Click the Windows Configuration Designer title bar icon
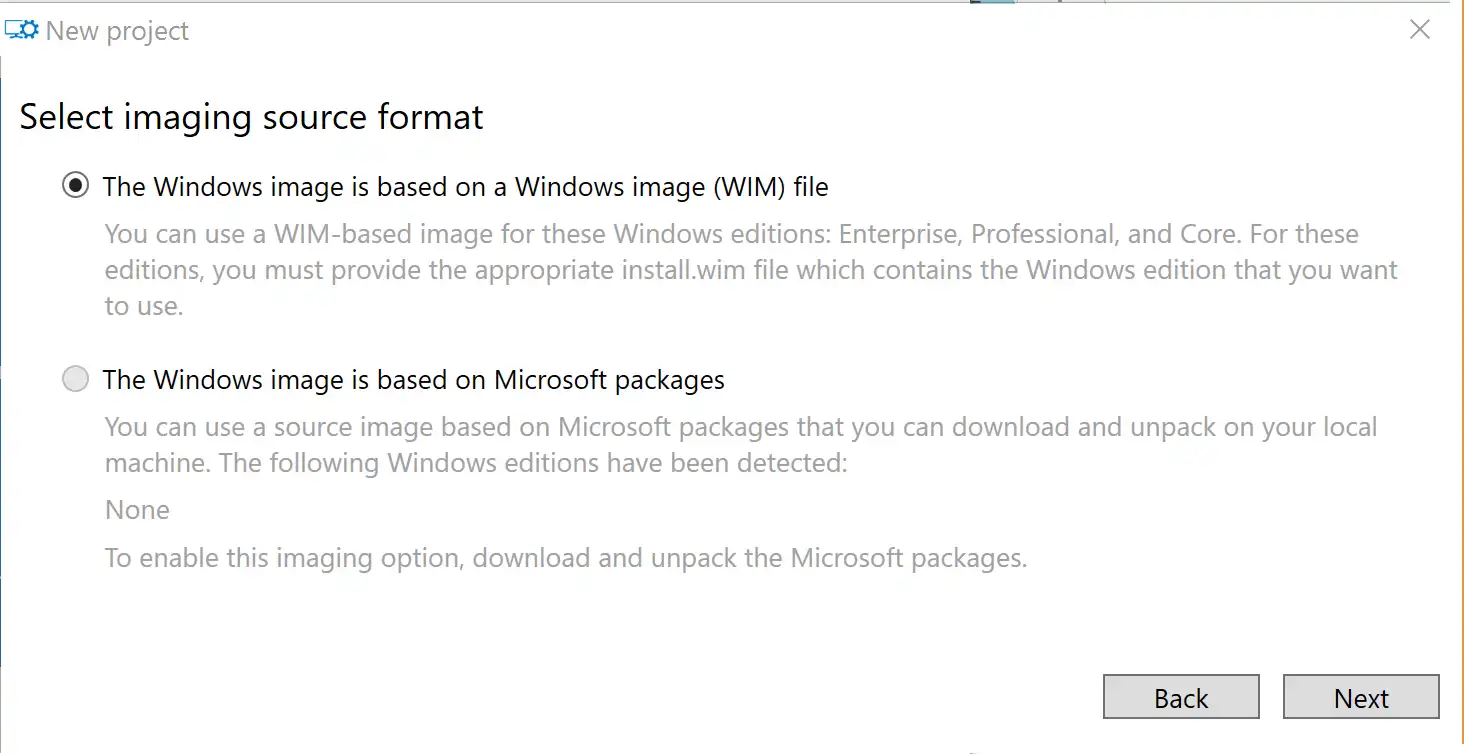Viewport: 1464px width, 754px height. point(22,30)
